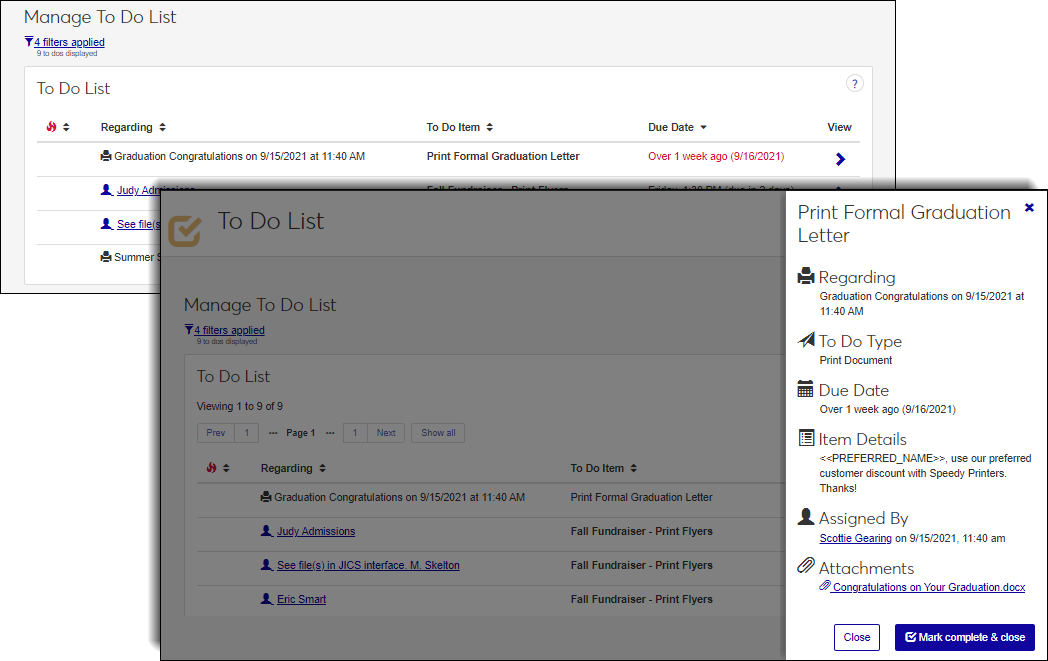Click the filter funnel icon in top window
Image resolution: width=1048 pixels, height=661 pixels.
tap(29, 42)
